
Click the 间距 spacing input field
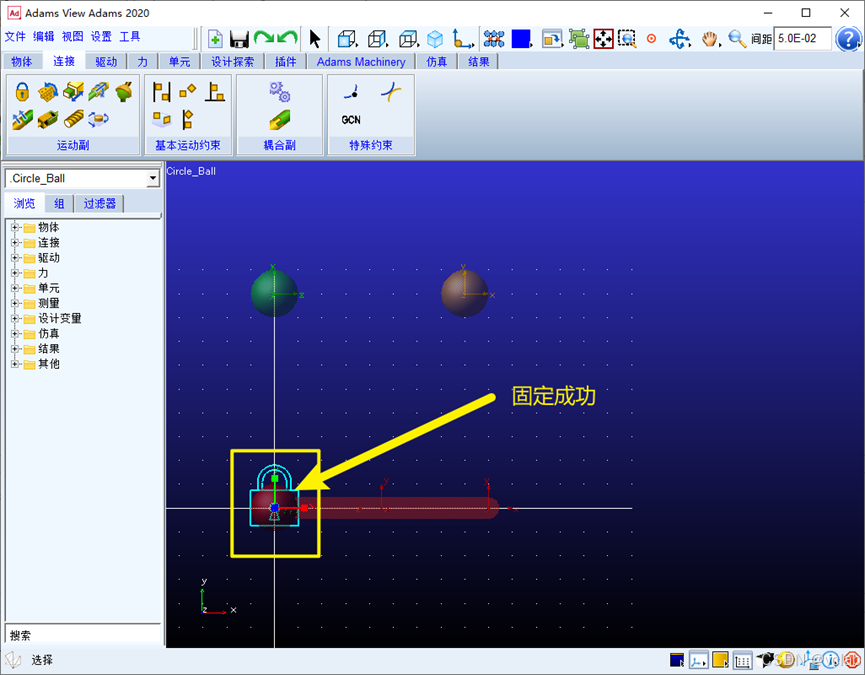(x=802, y=39)
